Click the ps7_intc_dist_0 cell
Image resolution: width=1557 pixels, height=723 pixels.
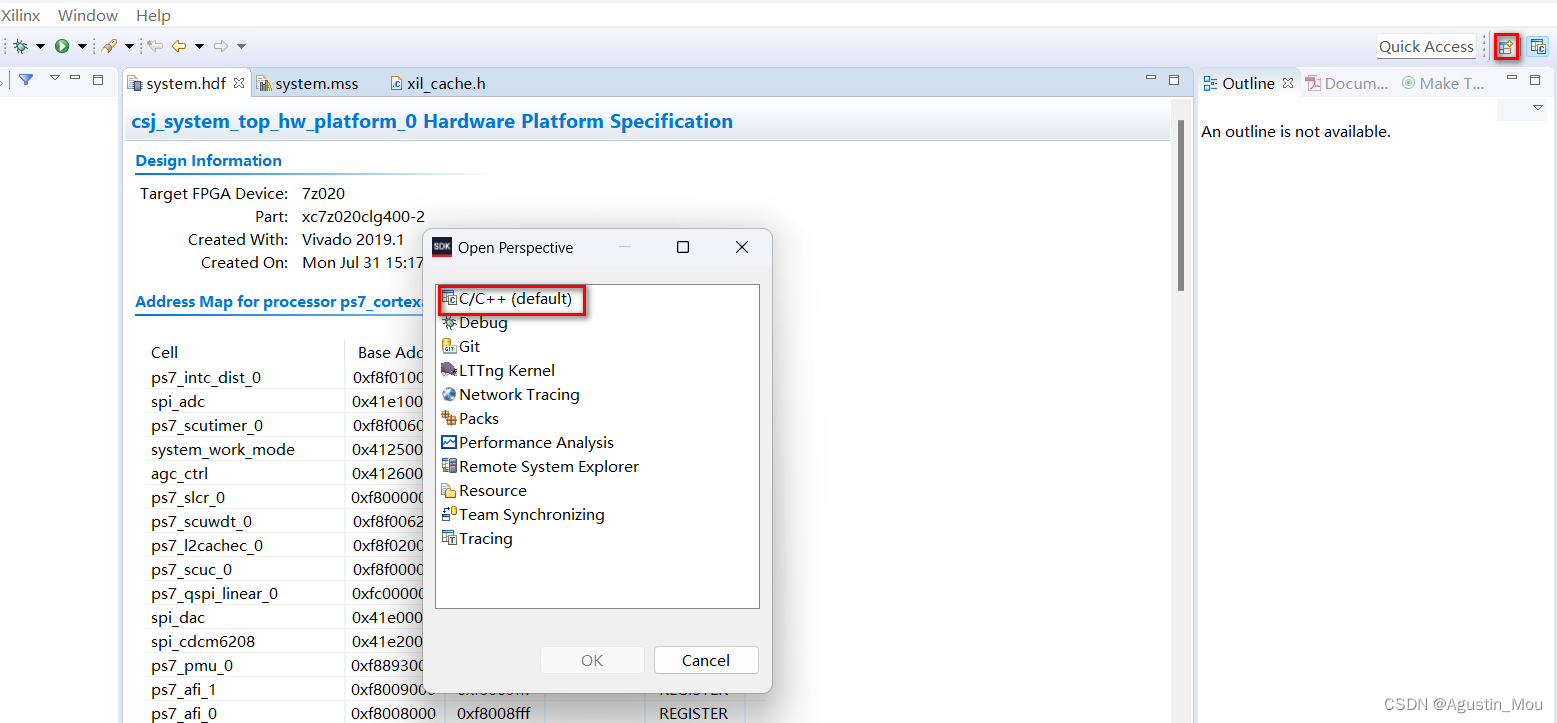click(206, 377)
